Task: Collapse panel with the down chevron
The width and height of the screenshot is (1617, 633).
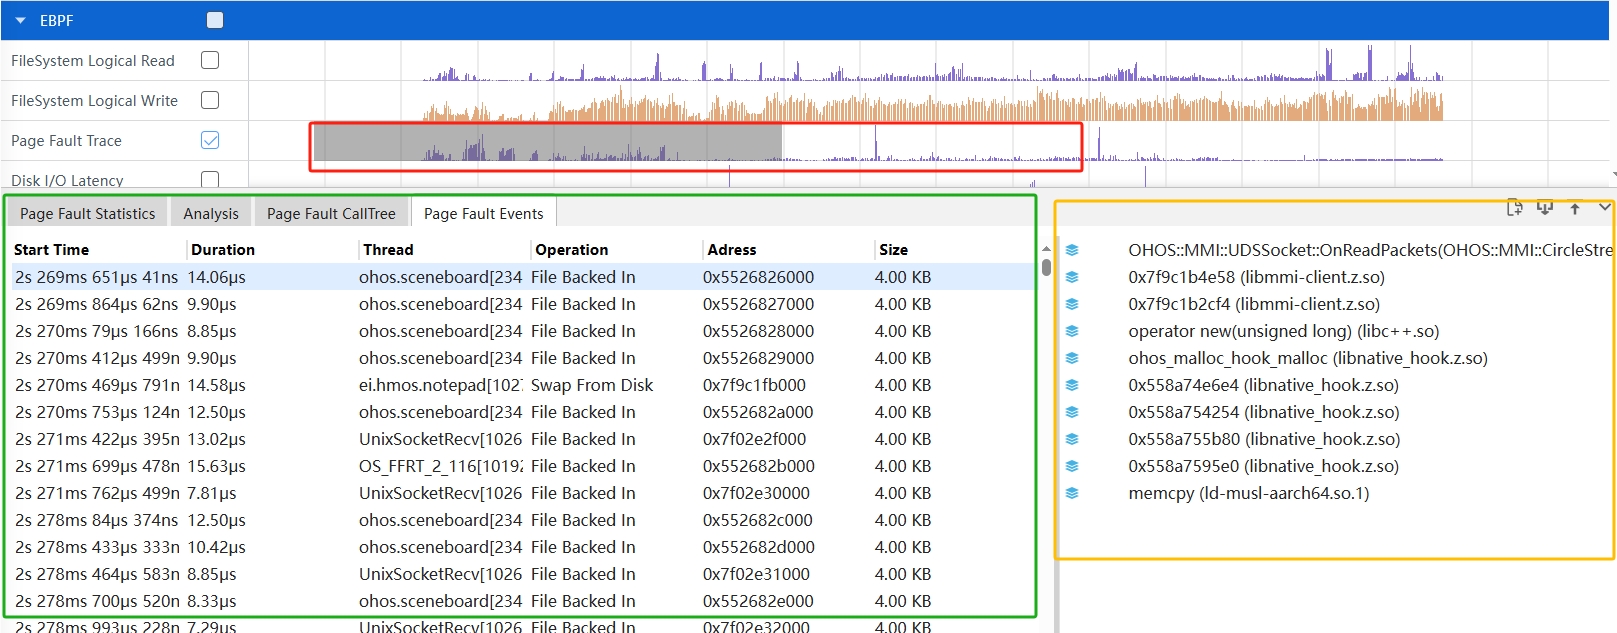Action: (x=1604, y=208)
